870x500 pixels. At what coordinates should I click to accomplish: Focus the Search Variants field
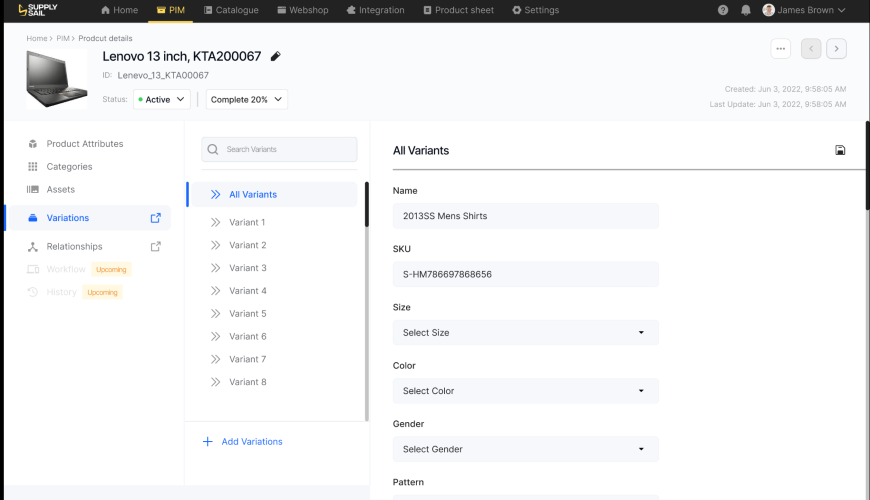(279, 149)
